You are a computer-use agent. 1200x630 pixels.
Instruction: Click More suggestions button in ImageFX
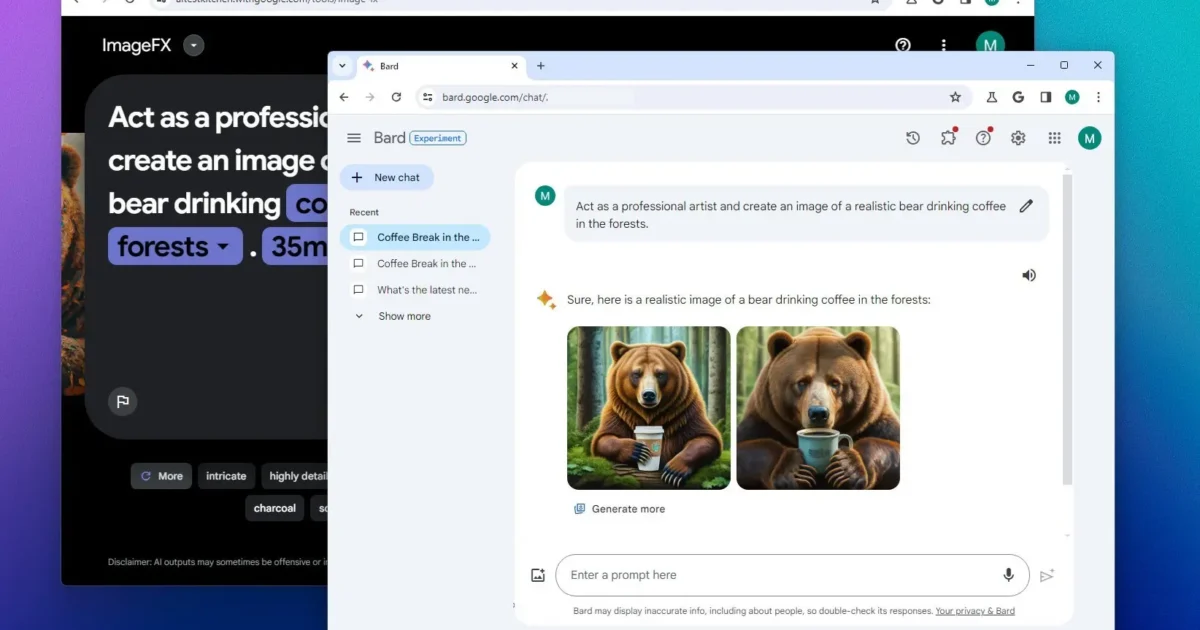[161, 476]
